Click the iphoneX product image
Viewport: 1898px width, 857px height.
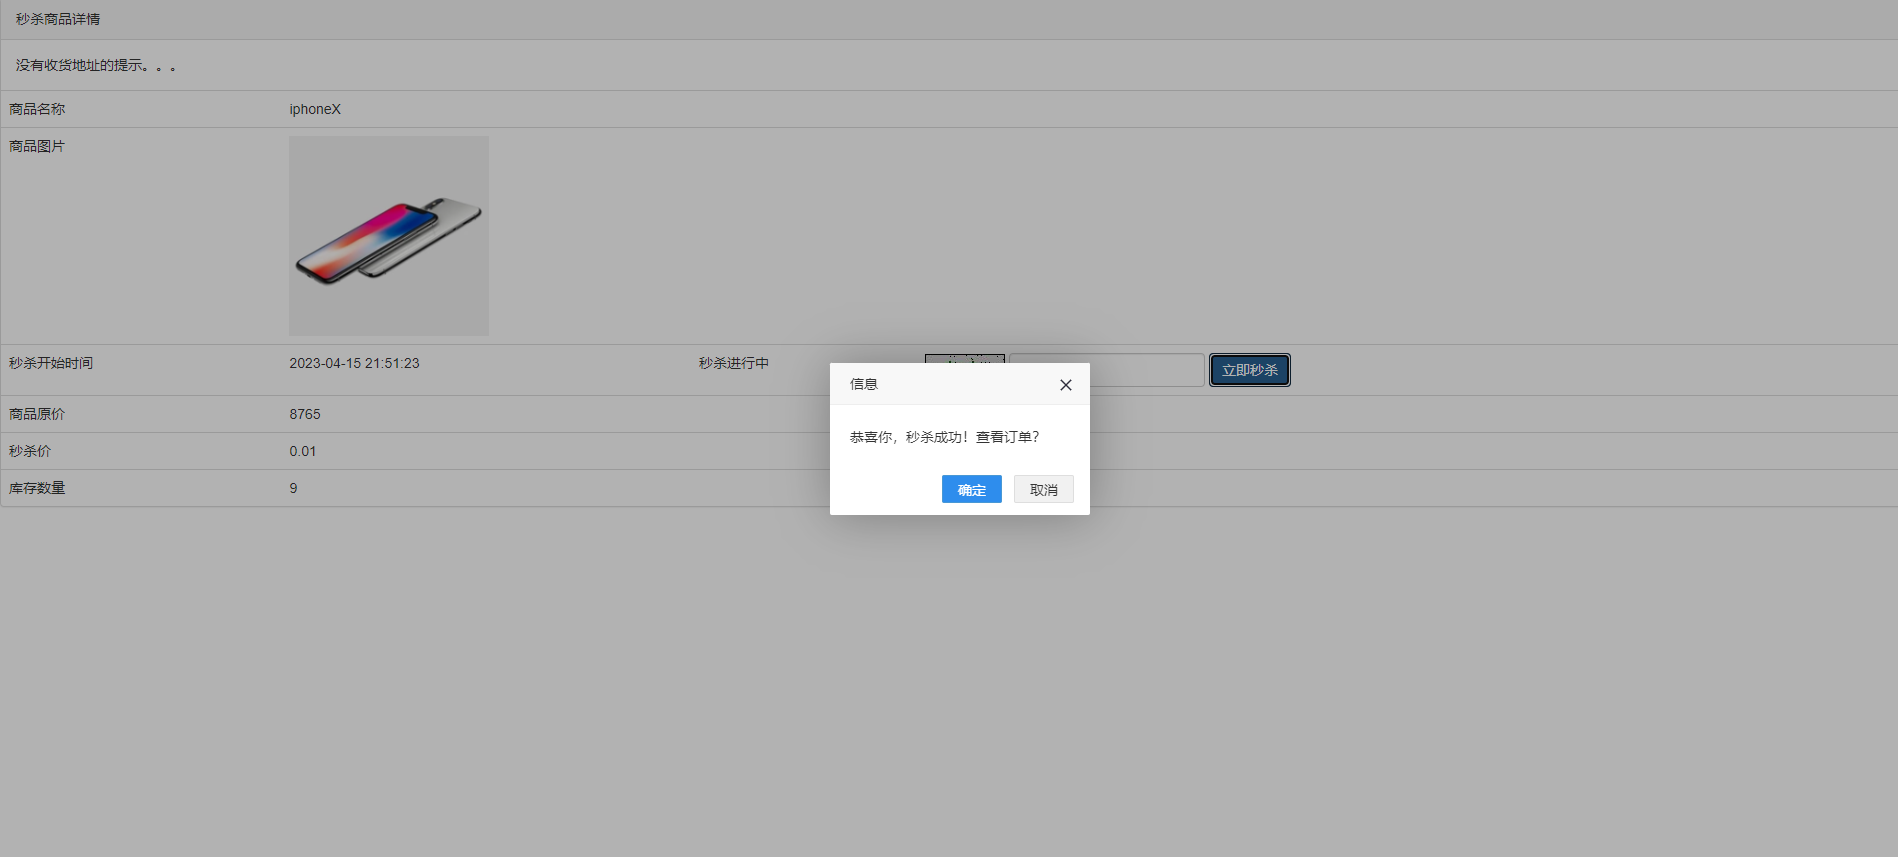coord(389,236)
